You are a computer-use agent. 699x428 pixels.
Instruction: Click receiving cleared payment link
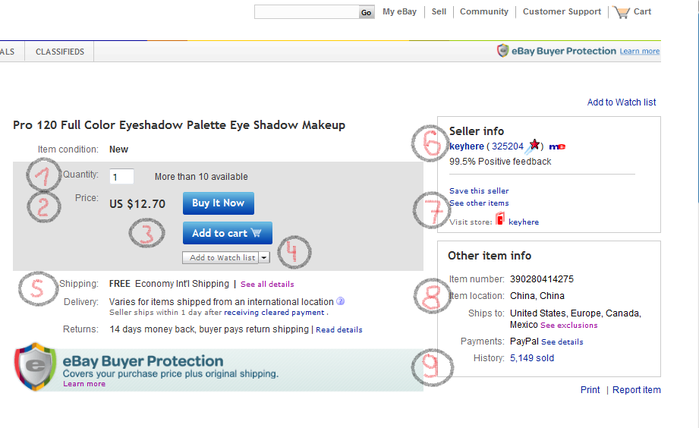tap(274, 313)
